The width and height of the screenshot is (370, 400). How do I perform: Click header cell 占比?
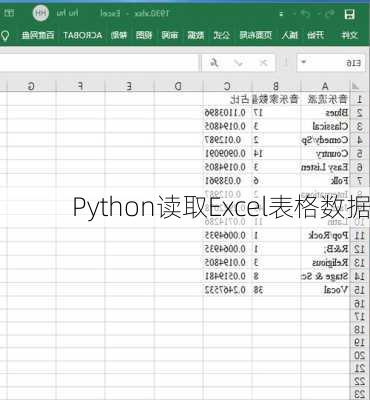(227, 99)
